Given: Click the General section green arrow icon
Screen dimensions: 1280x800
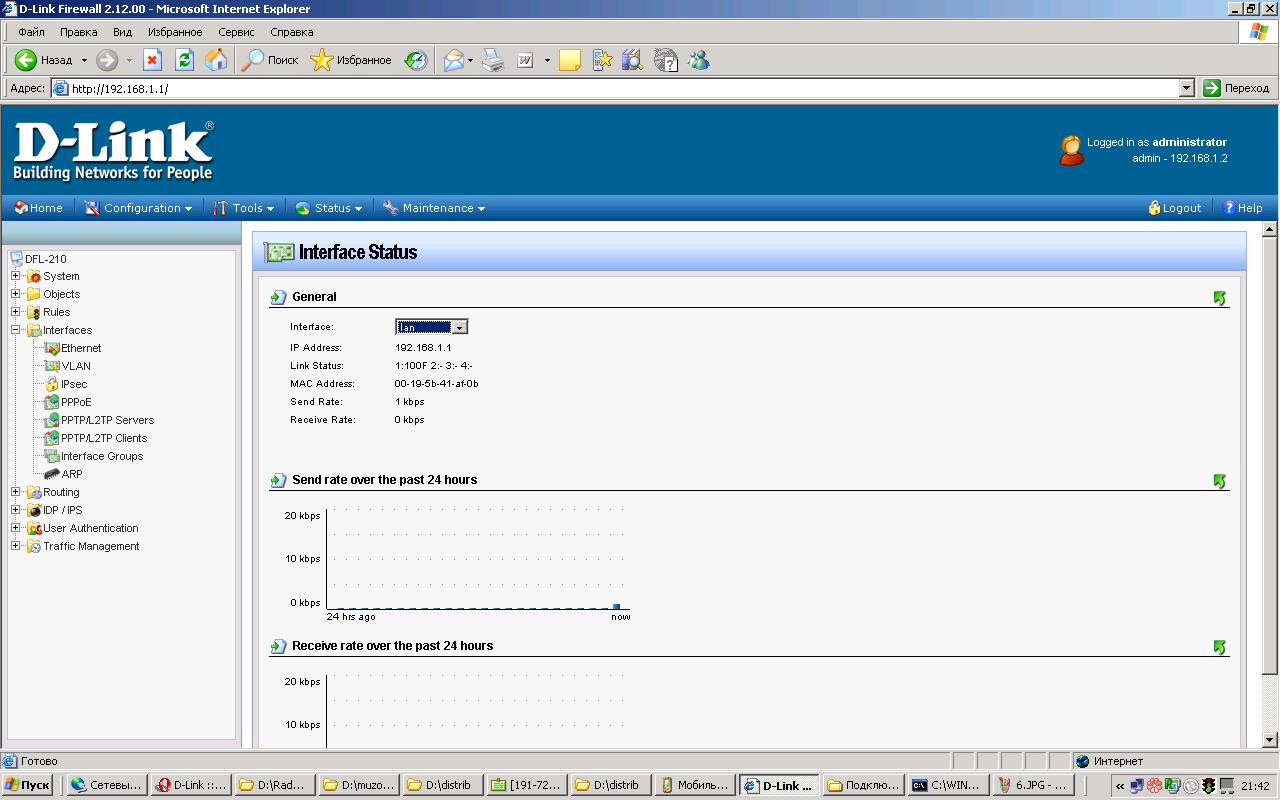Looking at the screenshot, I should point(1219,298).
